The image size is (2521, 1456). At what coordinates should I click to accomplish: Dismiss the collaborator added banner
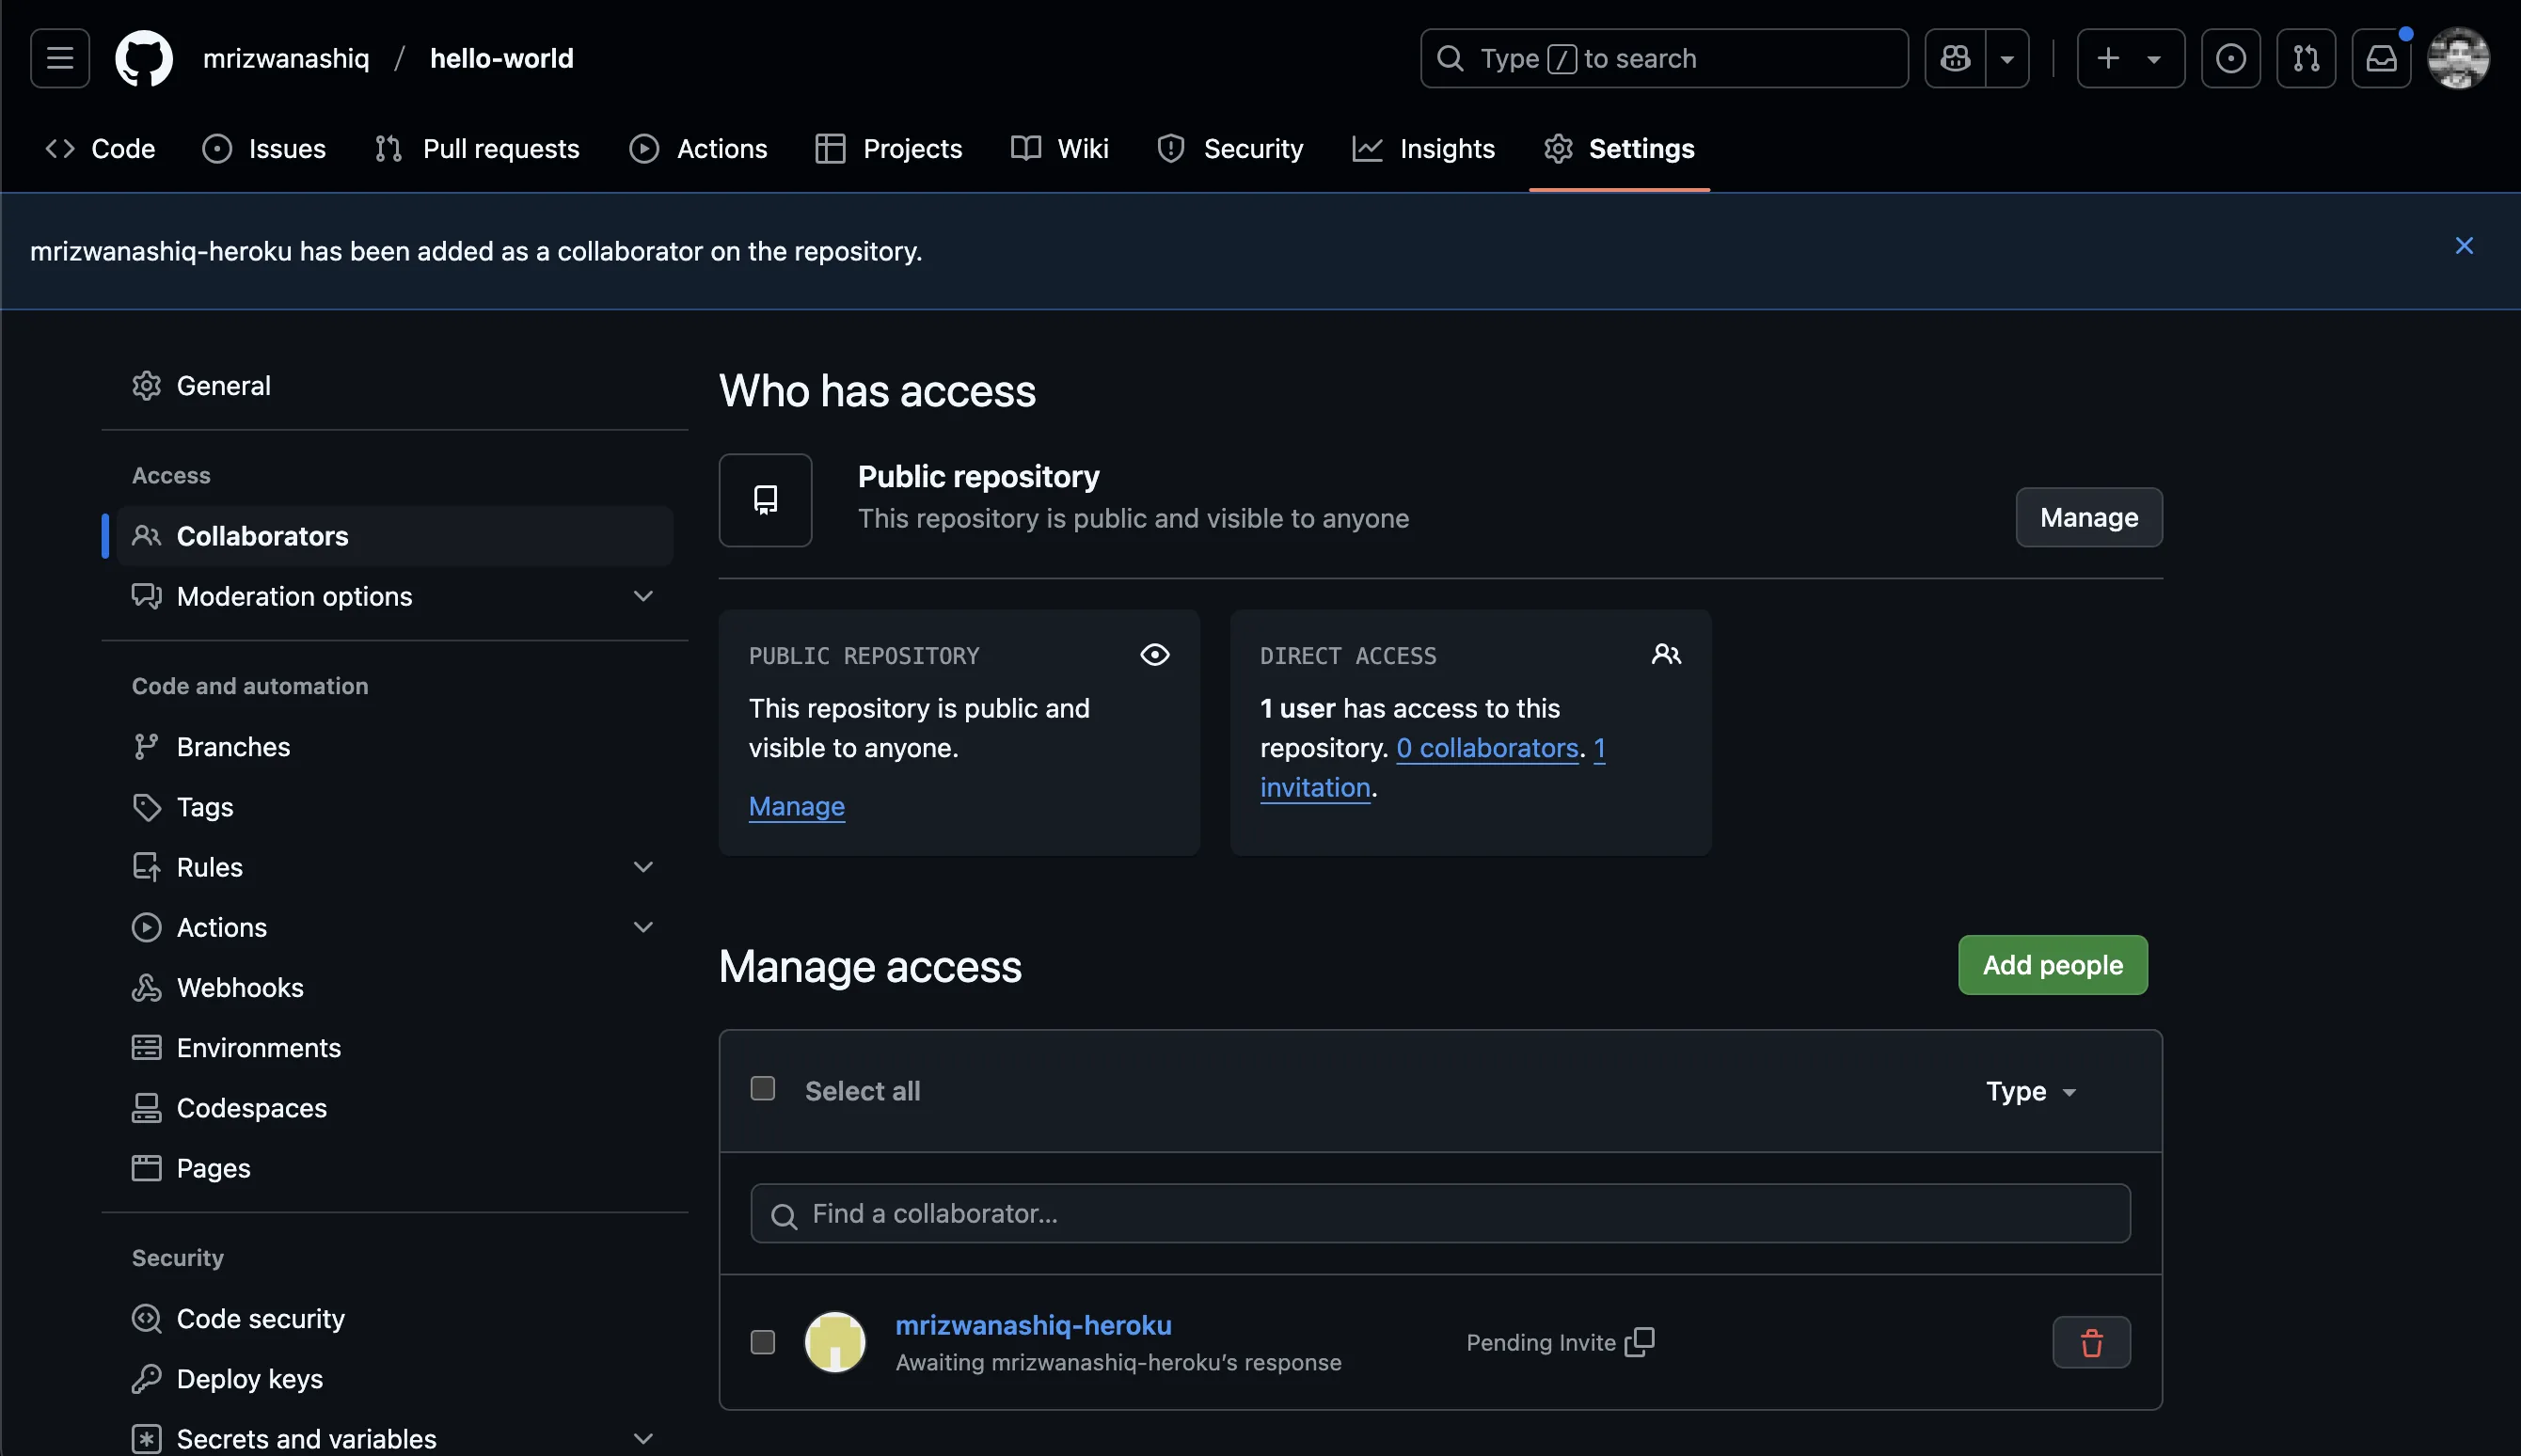[x=2464, y=246]
